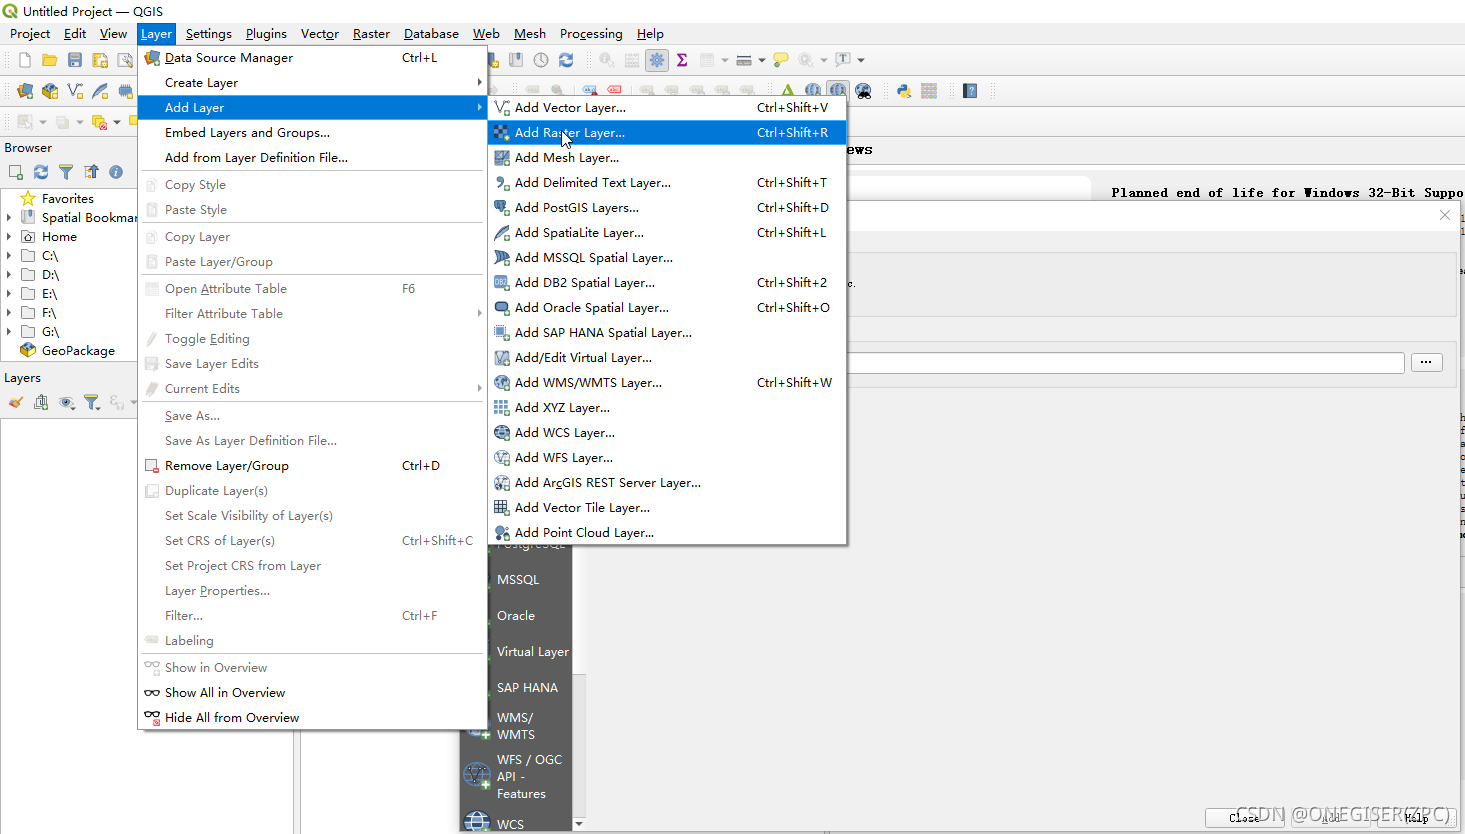This screenshot has width=1465, height=834.
Task: Switch to Virtual Layer sidebar tab
Action: [x=532, y=651]
